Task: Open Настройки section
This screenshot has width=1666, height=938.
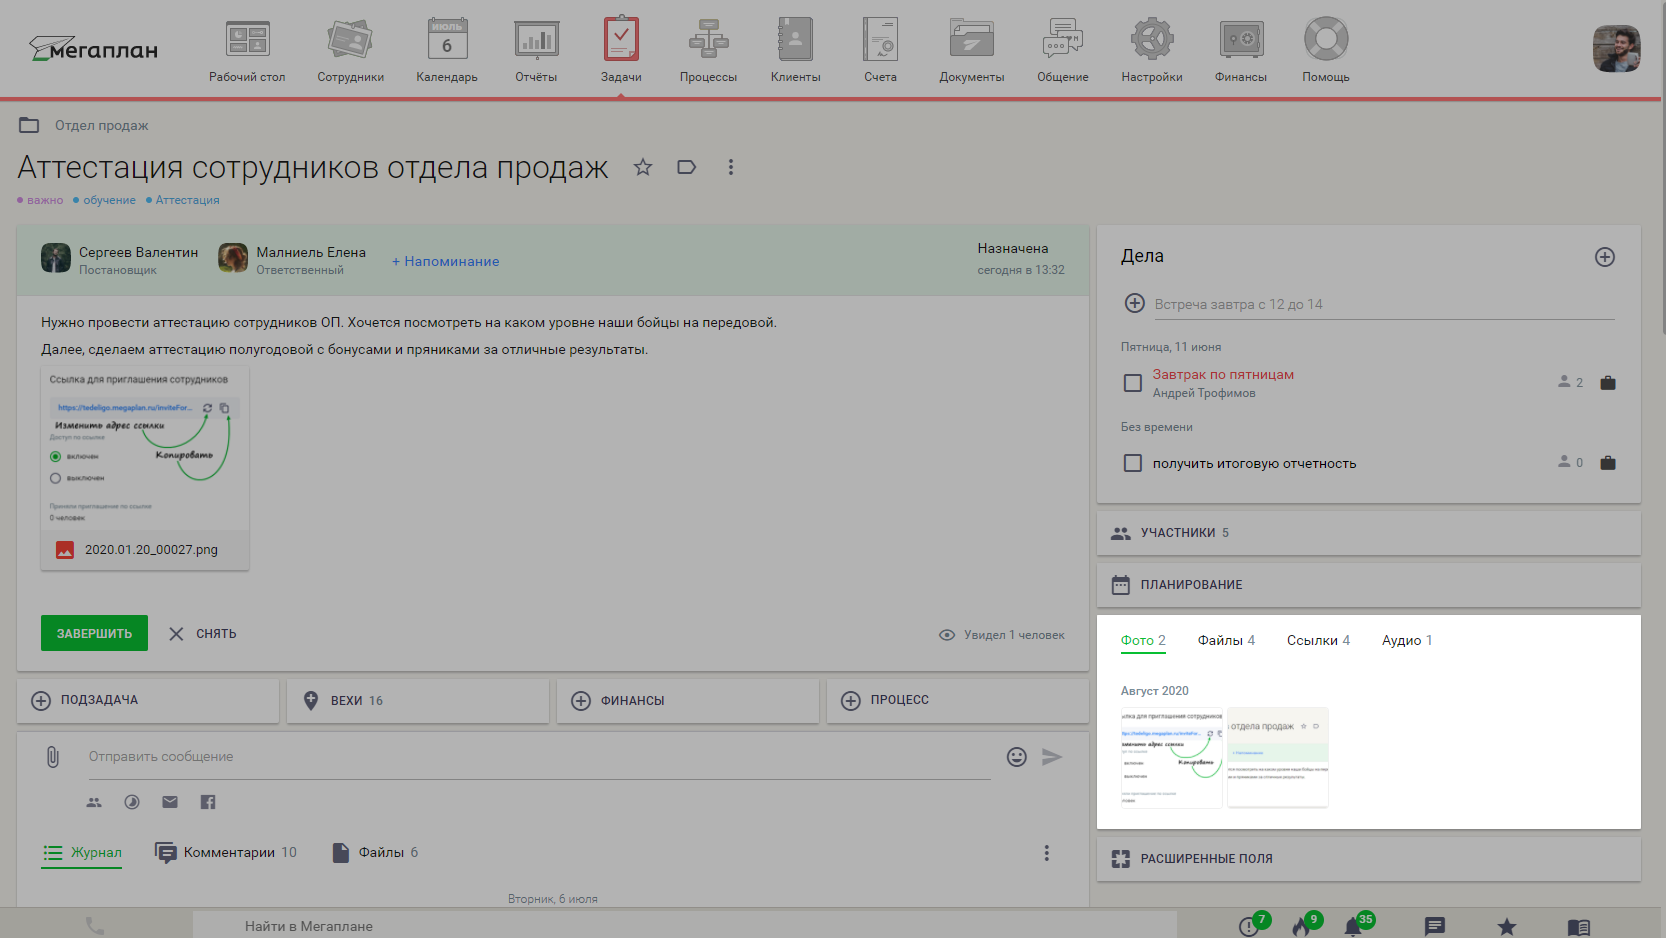Action: [1152, 50]
